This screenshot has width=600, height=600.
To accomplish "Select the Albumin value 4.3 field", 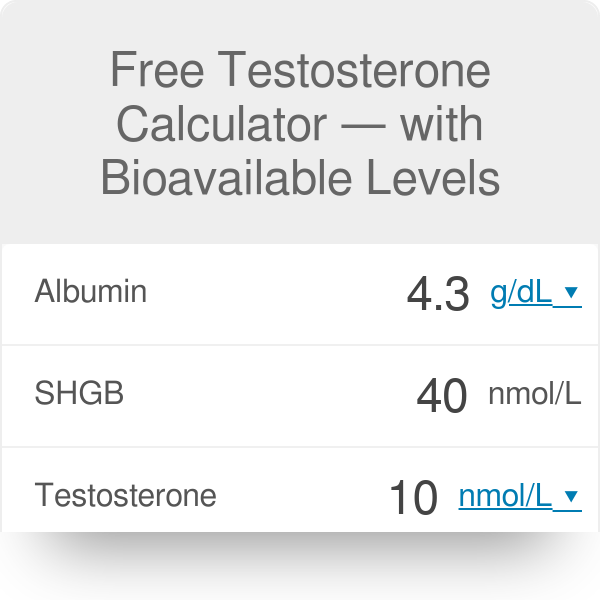I will [x=438, y=294].
